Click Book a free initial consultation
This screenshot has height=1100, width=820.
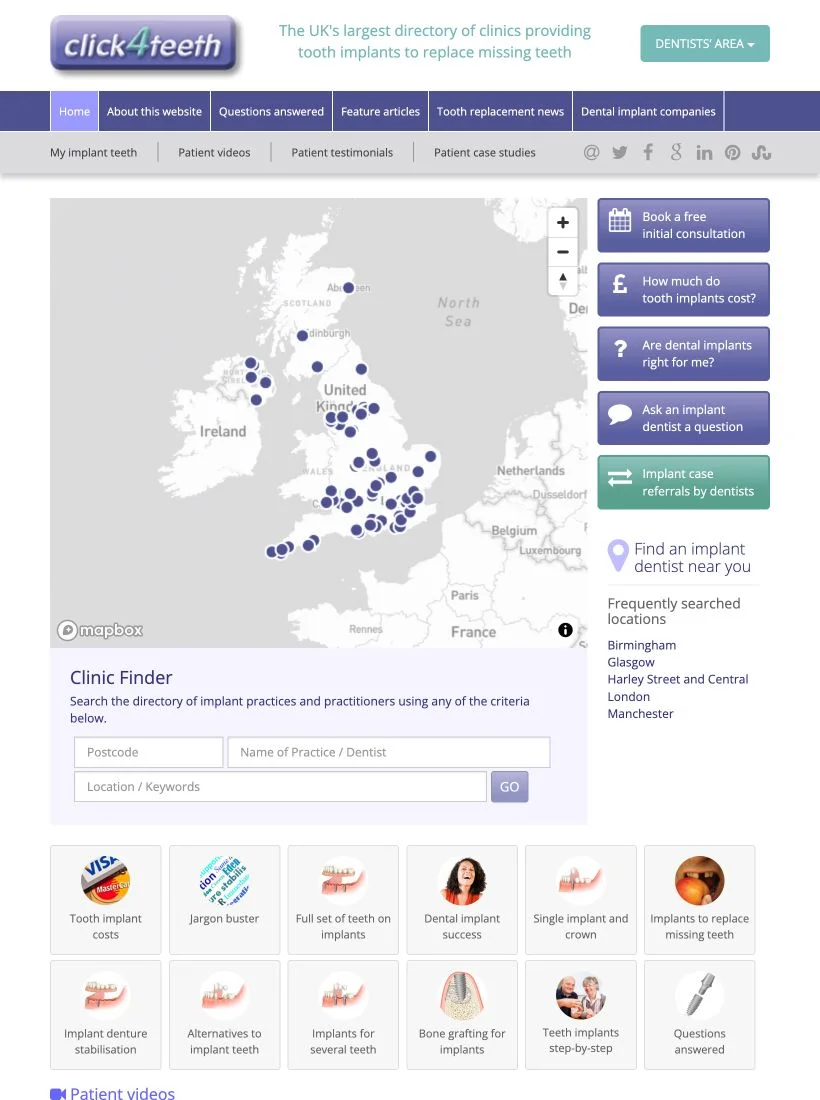click(x=683, y=225)
